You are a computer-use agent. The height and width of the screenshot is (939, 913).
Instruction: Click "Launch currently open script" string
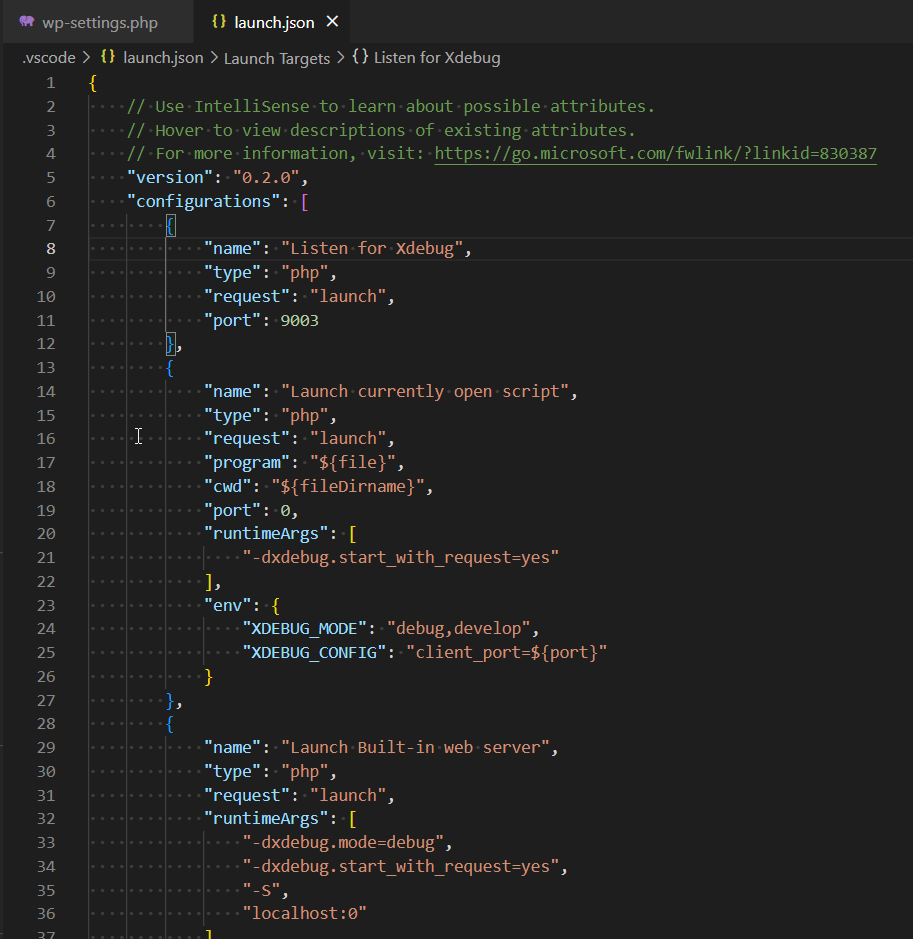(x=424, y=392)
